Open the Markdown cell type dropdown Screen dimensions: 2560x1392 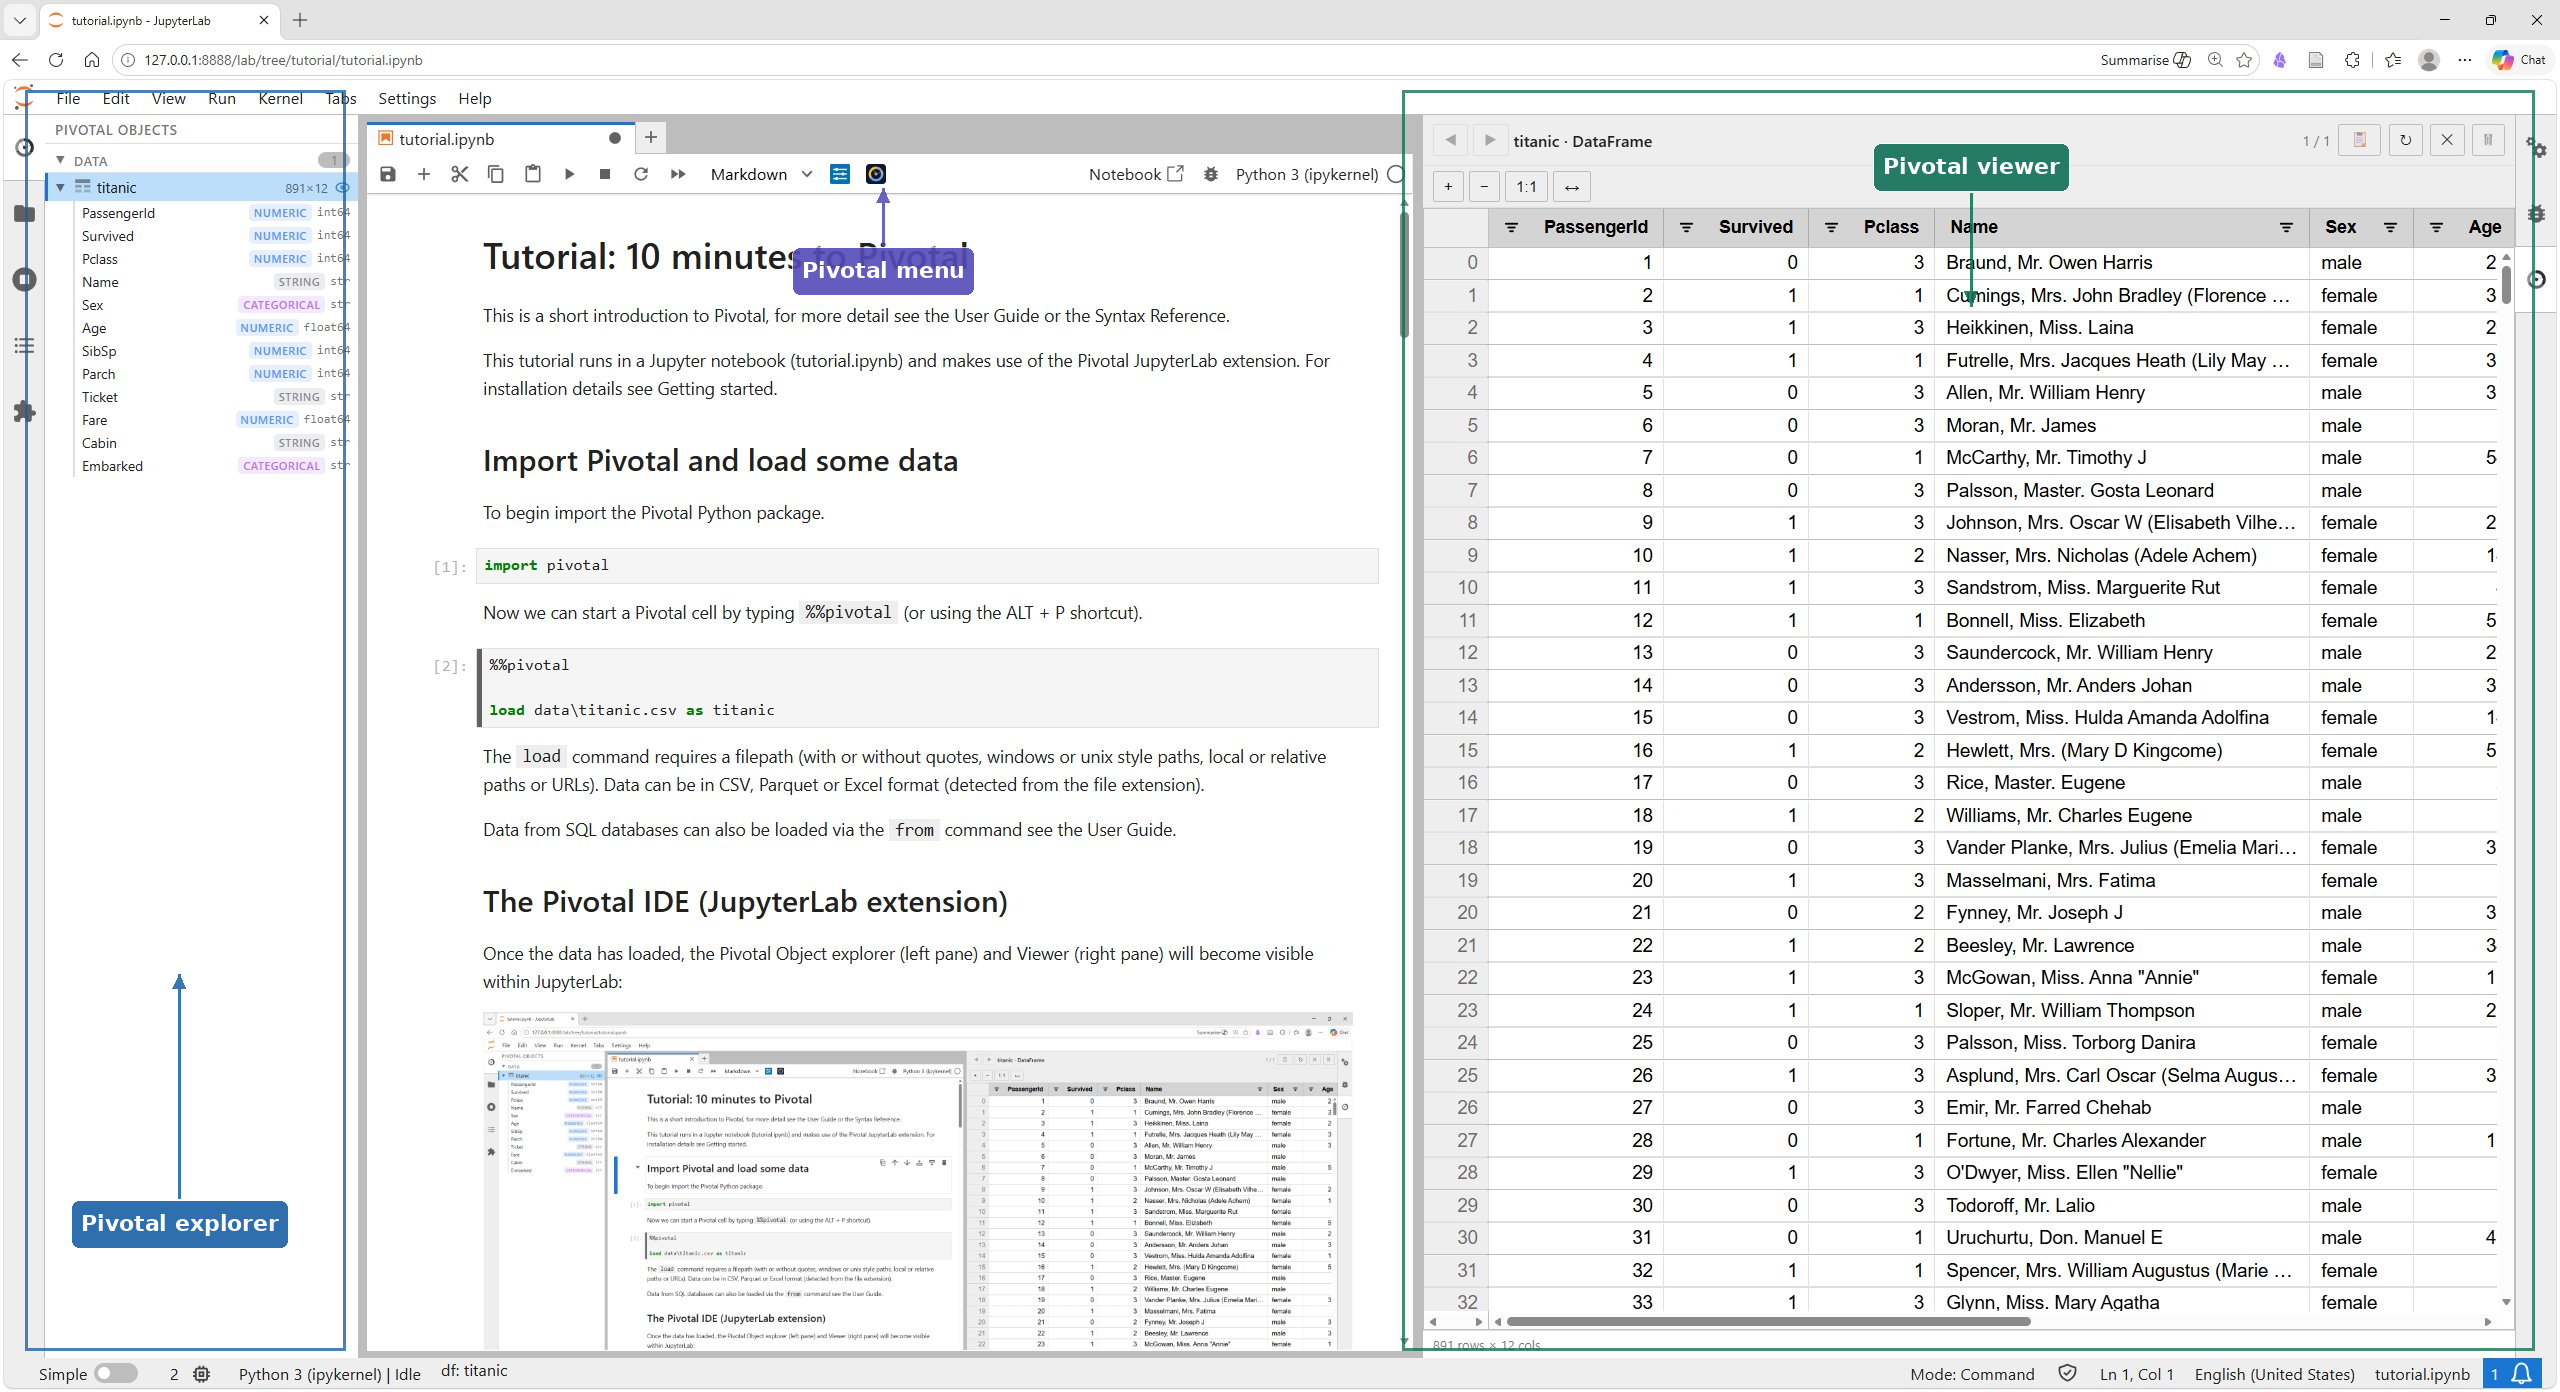click(762, 174)
